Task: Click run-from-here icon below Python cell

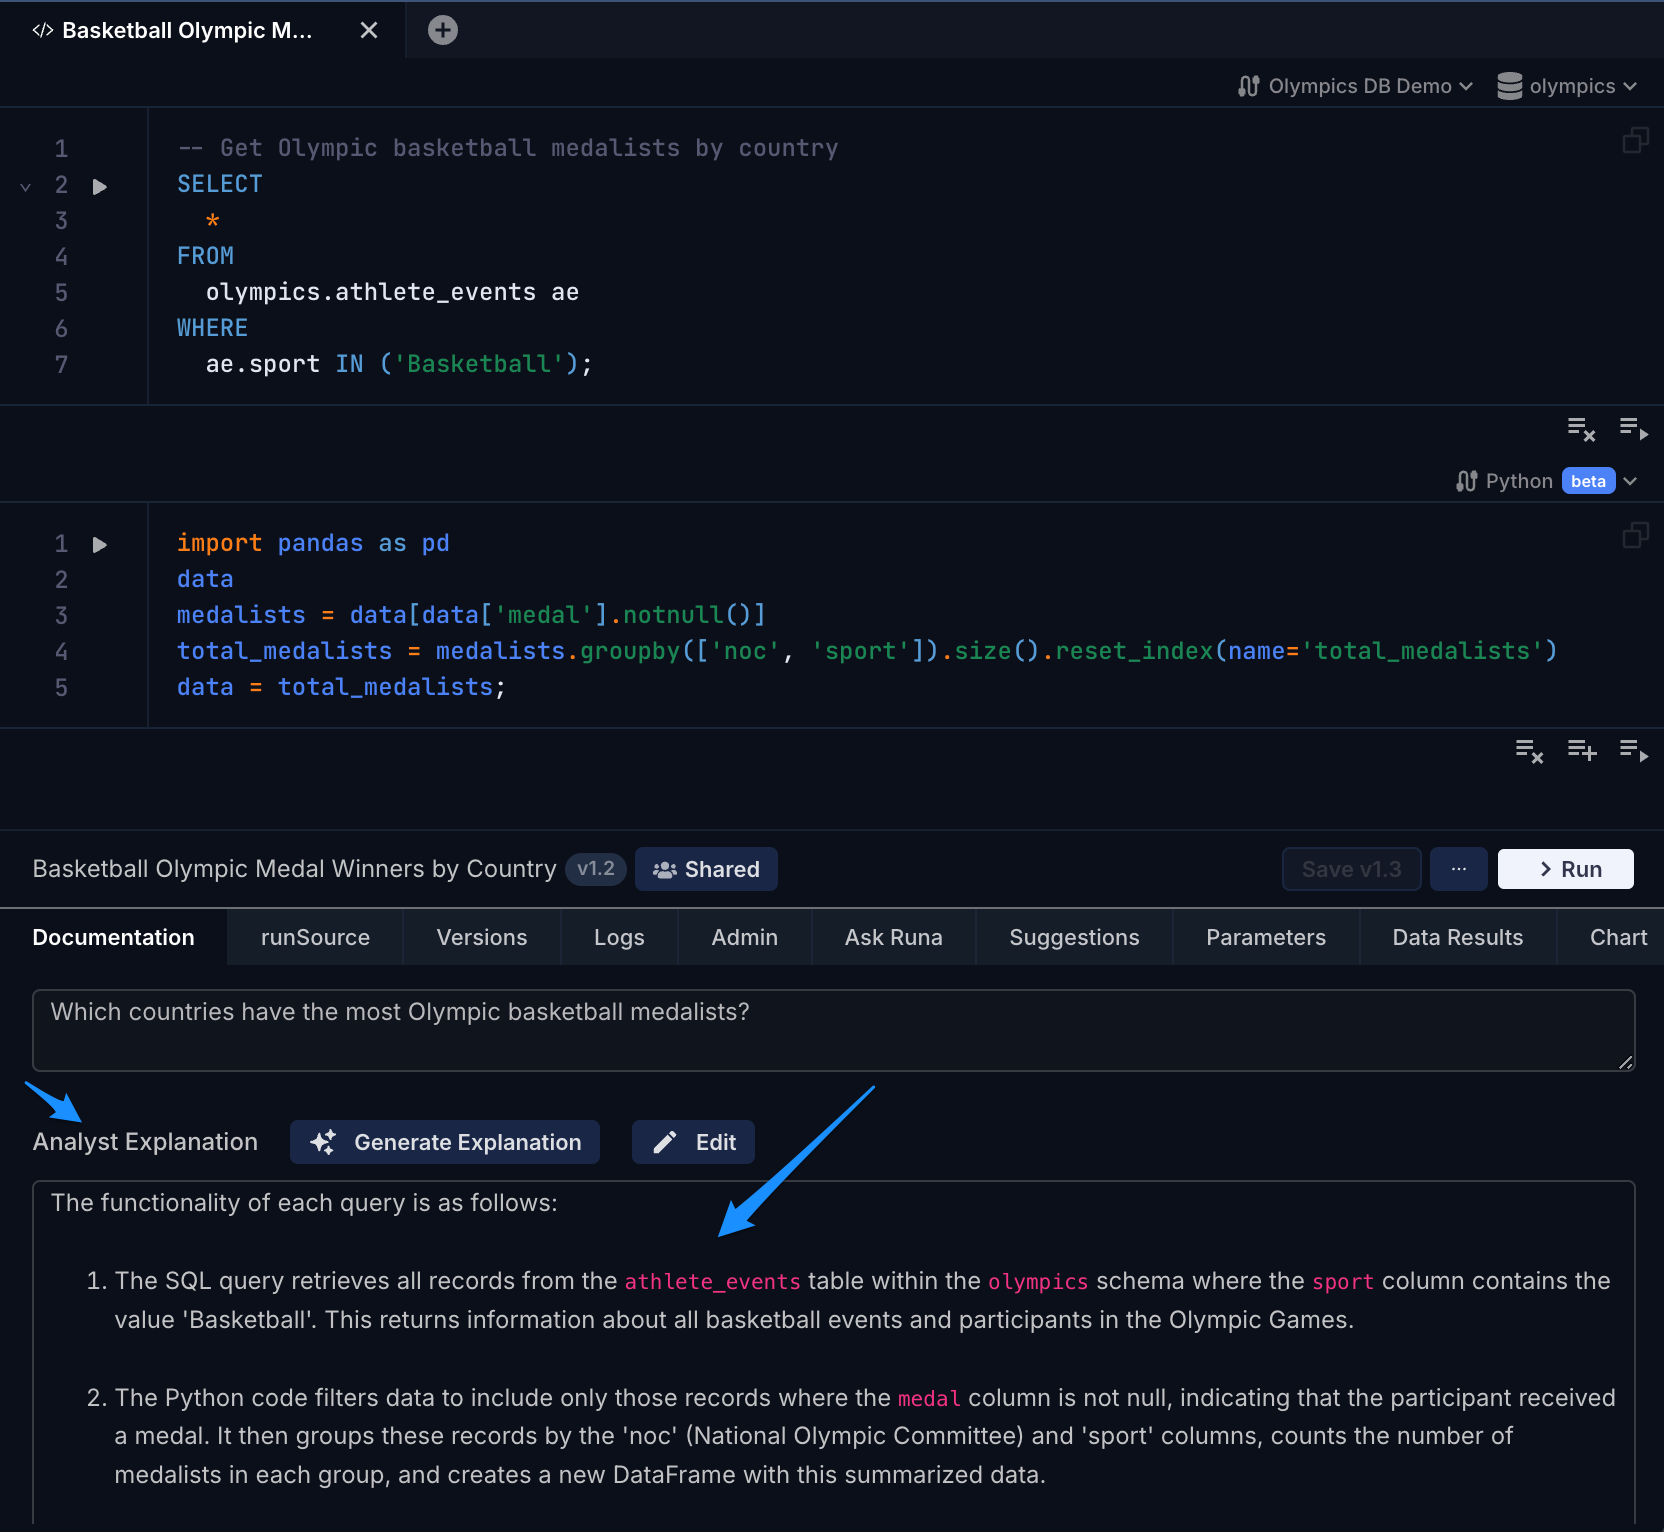Action: (x=1633, y=750)
